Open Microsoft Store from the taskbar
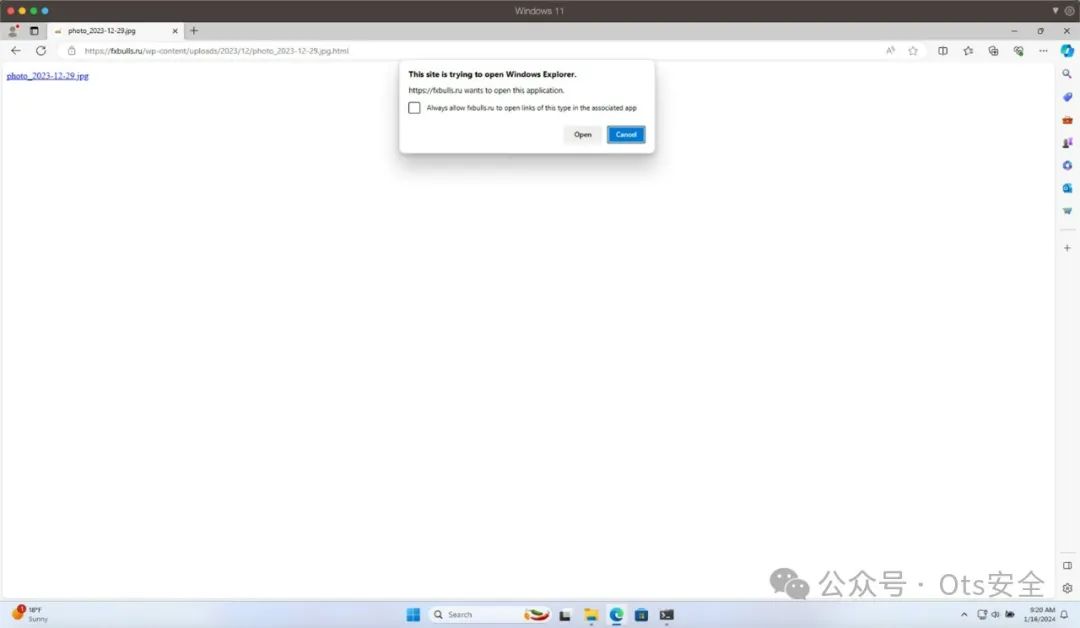Screen dimensions: 1080x628 (641, 615)
